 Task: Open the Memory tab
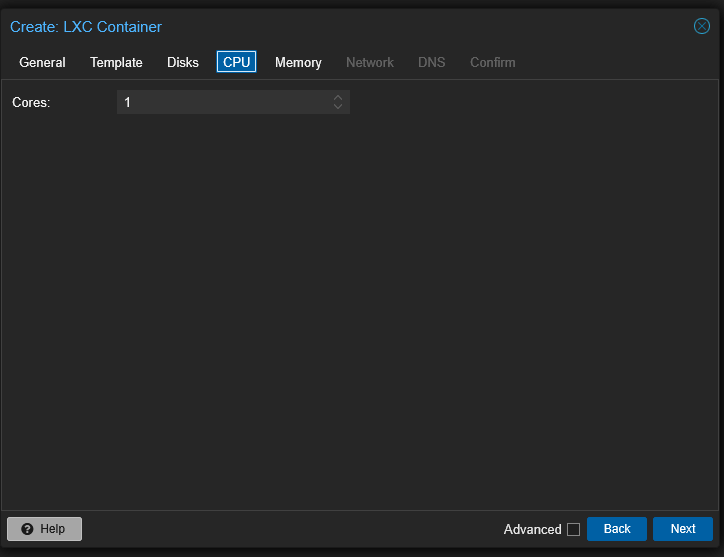298,62
